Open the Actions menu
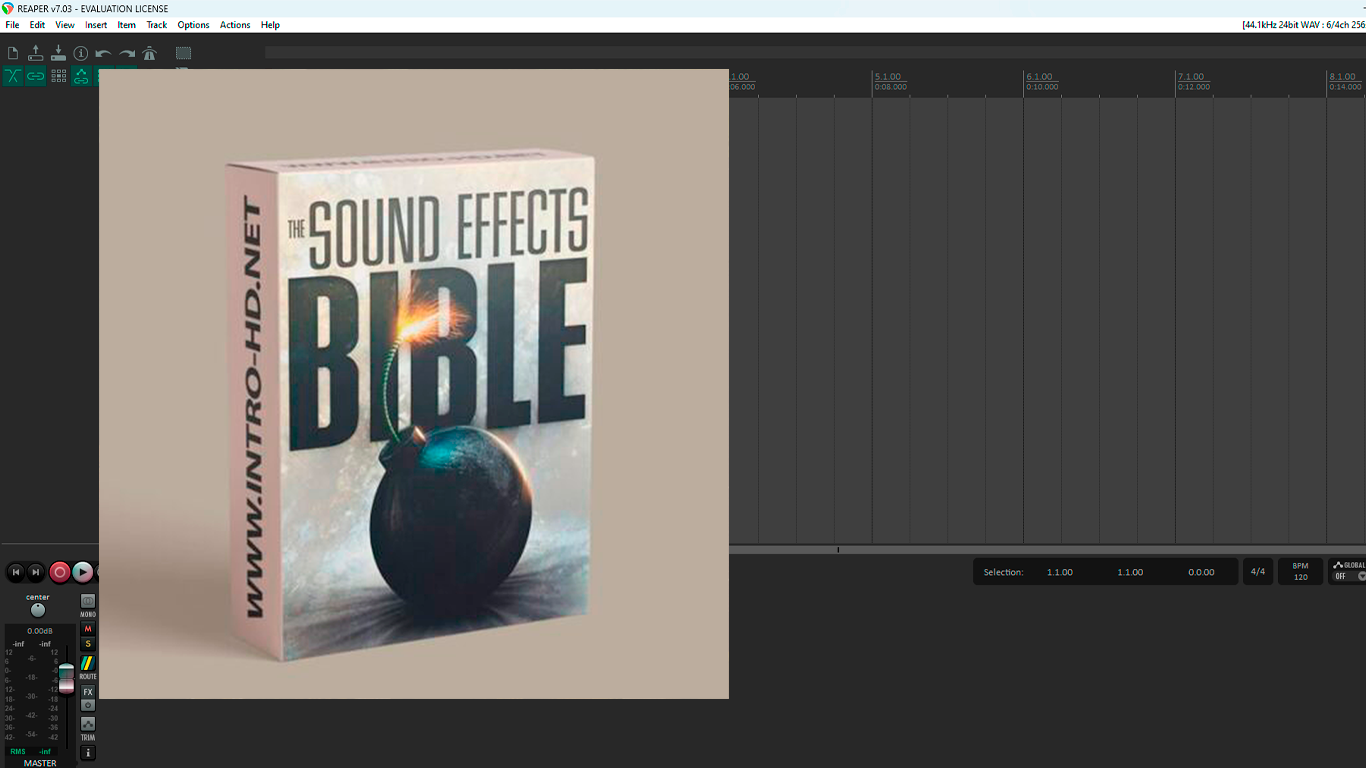 [x=235, y=25]
